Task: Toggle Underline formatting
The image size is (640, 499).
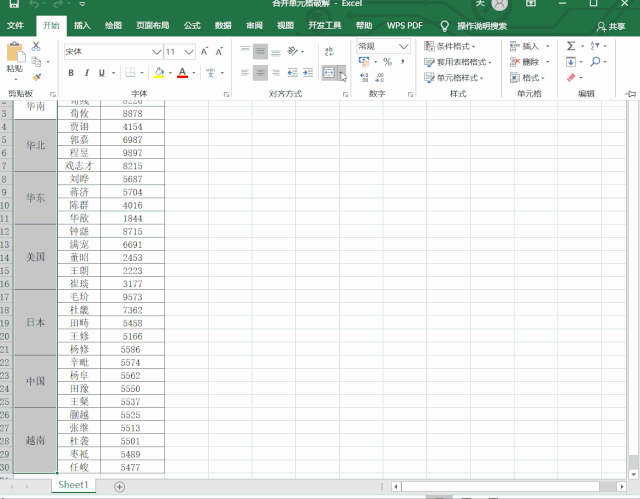Action: tap(102, 73)
